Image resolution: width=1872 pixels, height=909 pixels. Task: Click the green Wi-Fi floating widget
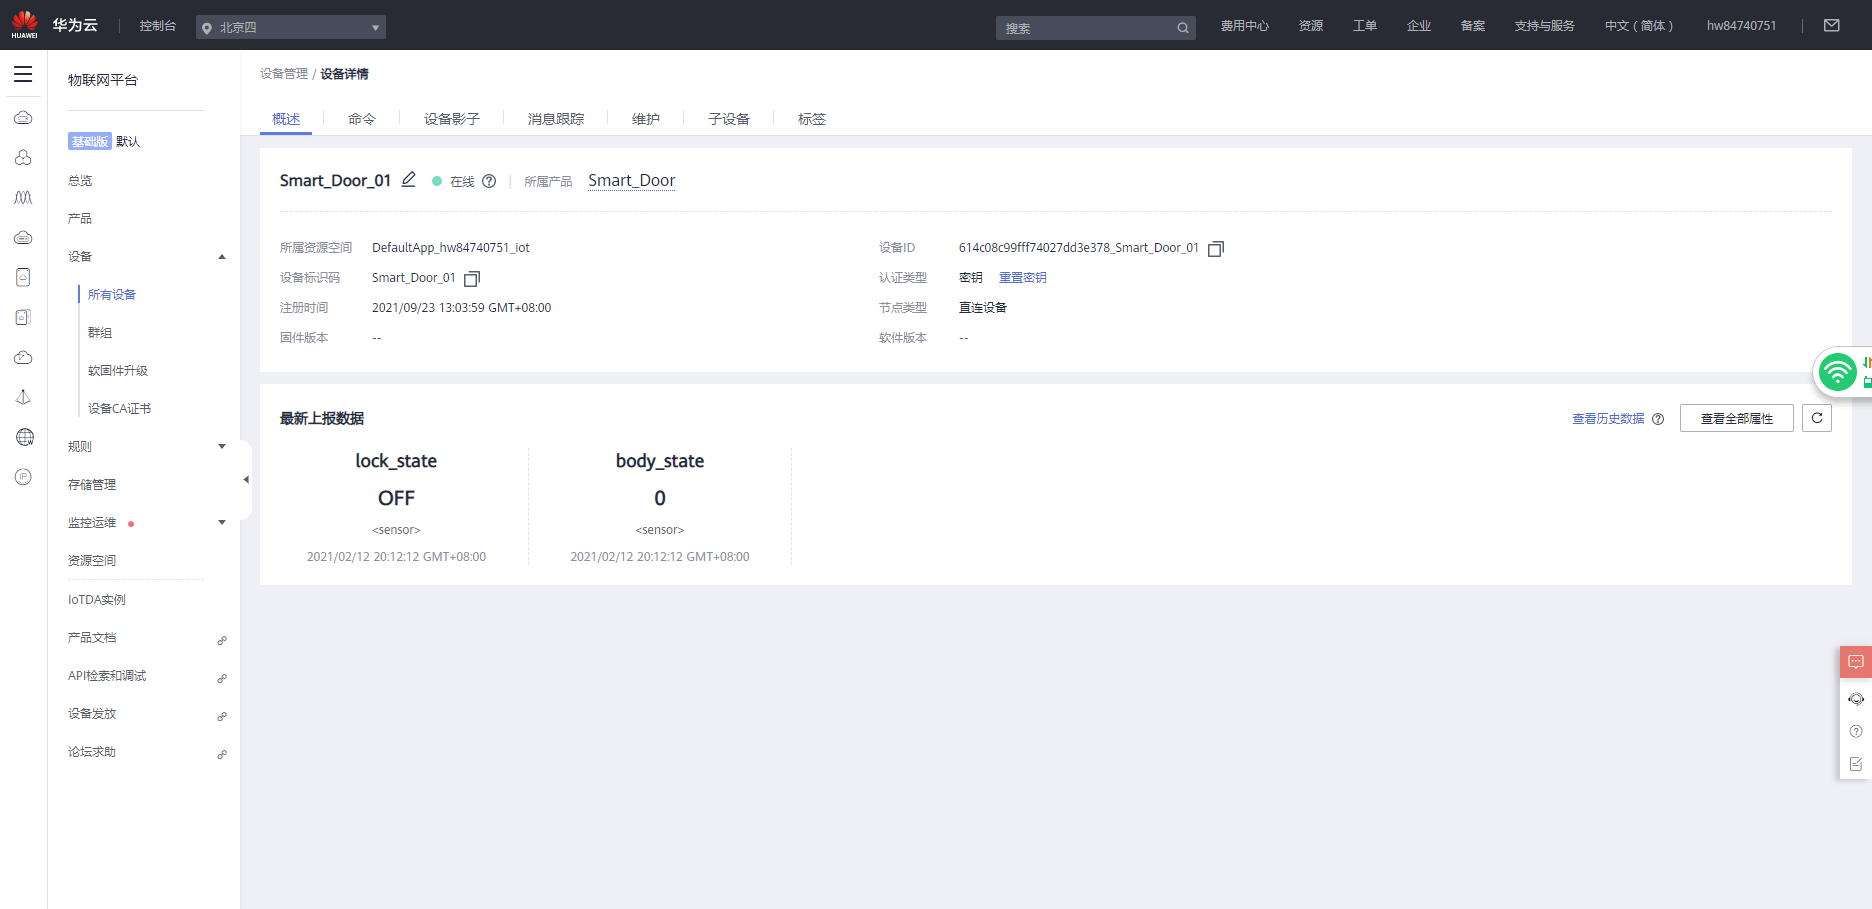pyautogui.click(x=1838, y=372)
